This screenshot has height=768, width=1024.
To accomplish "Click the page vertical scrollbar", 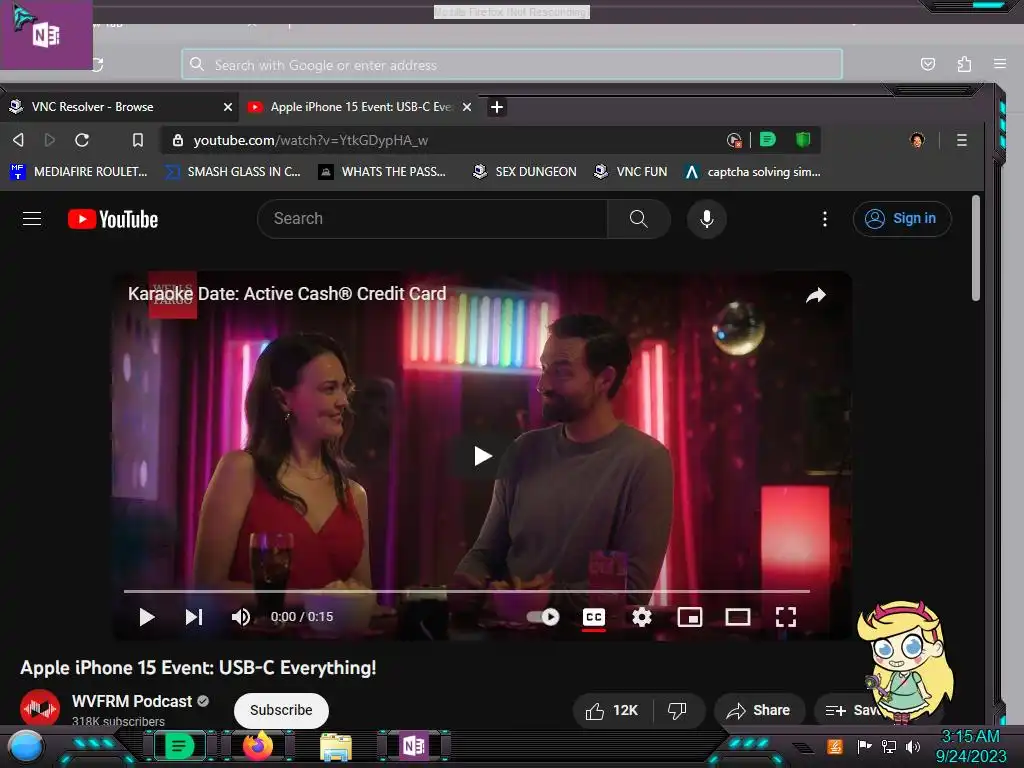I will [976, 248].
